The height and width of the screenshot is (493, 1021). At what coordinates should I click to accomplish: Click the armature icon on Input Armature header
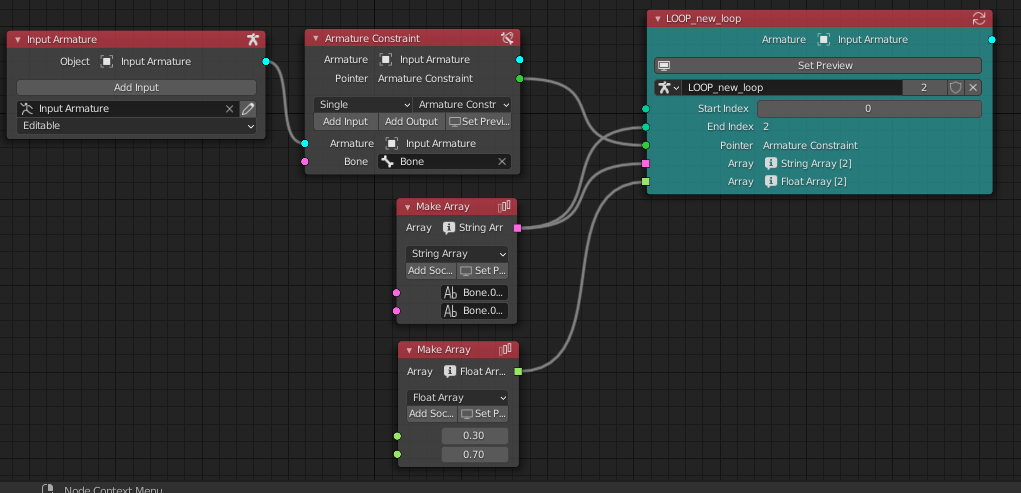(x=253, y=40)
